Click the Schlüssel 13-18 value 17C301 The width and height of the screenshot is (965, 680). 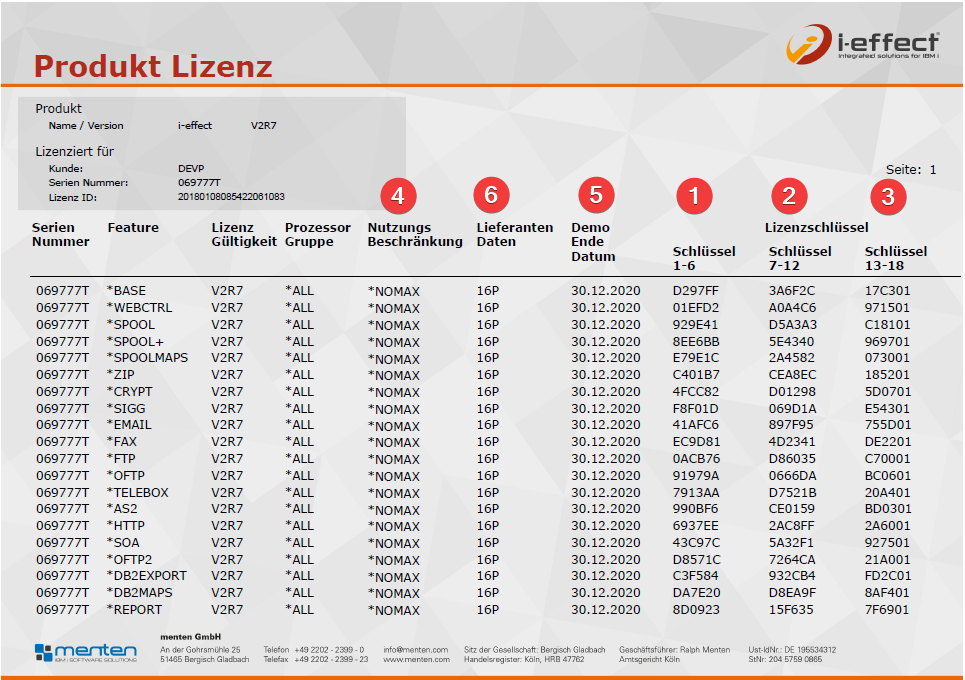point(887,291)
